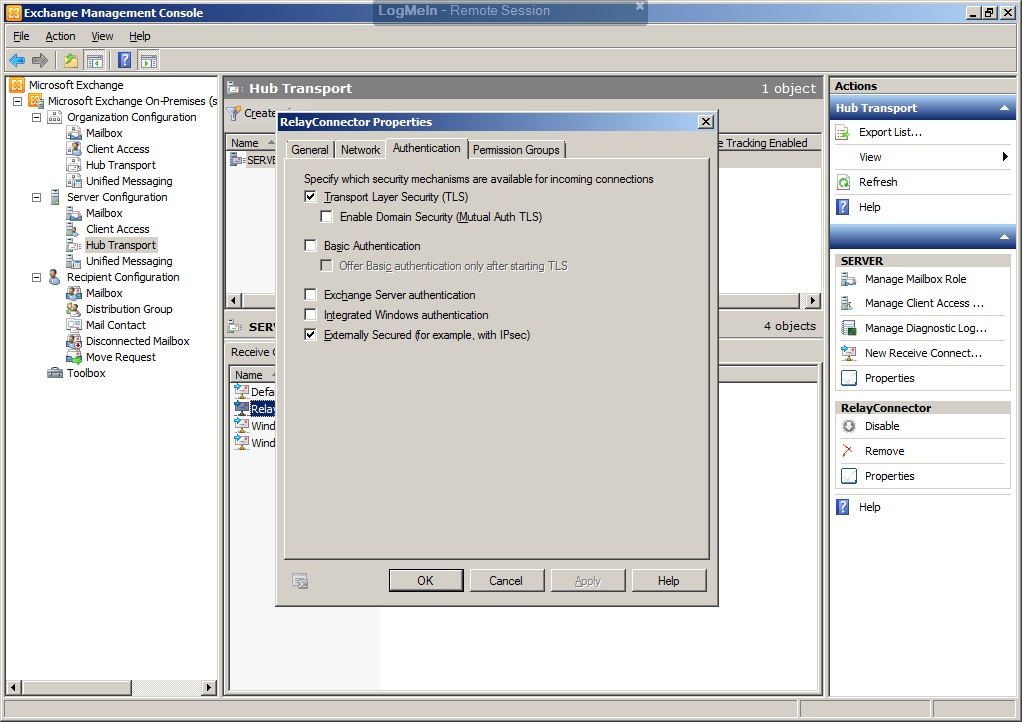The image size is (1022, 722).
Task: Click the Manage Mailbox Role icon
Action: coord(849,280)
